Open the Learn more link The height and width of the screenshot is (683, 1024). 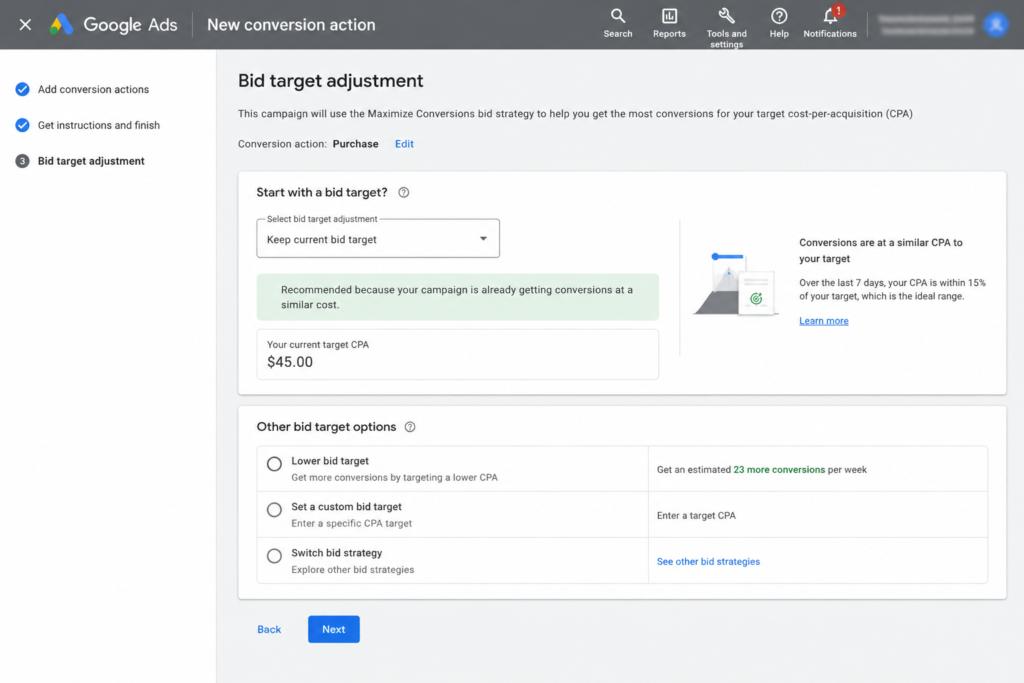click(x=824, y=321)
